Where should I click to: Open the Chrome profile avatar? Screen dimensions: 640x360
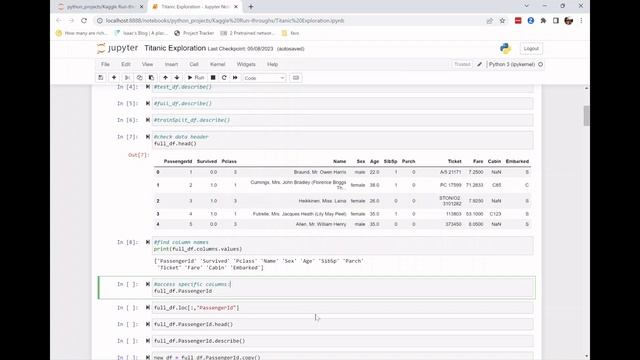point(569,21)
